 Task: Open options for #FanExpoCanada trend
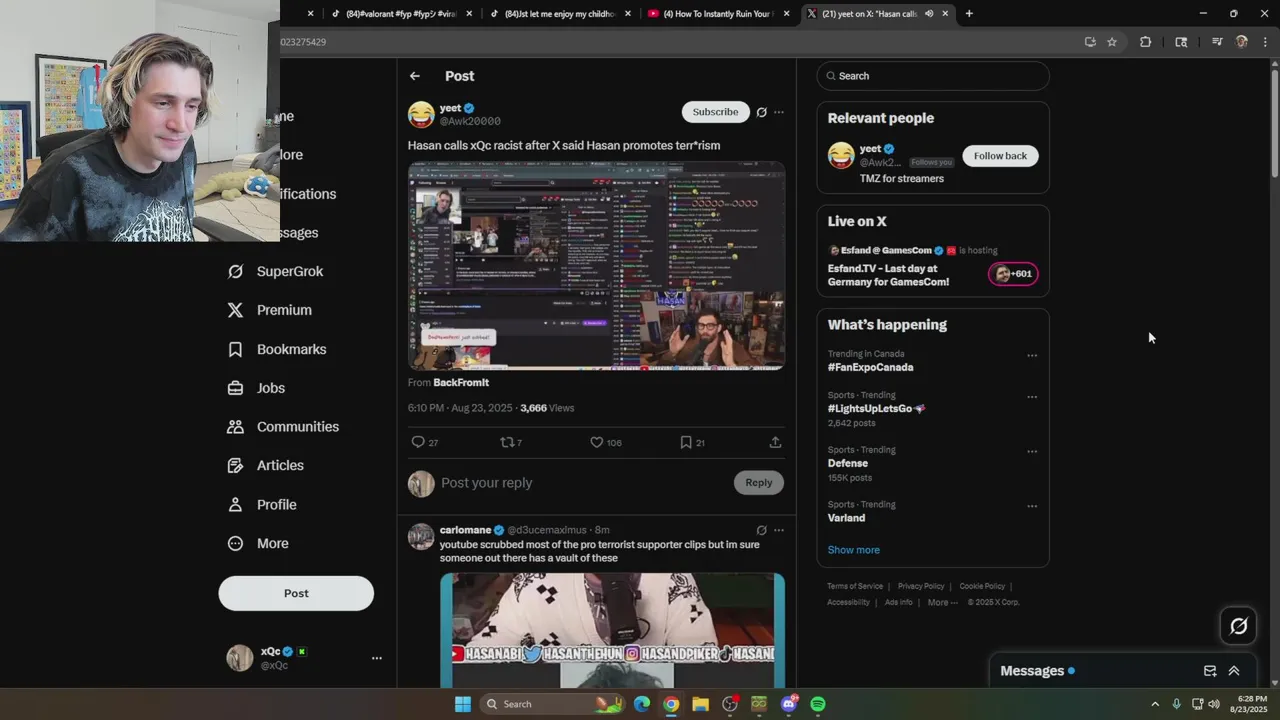[1032, 355]
